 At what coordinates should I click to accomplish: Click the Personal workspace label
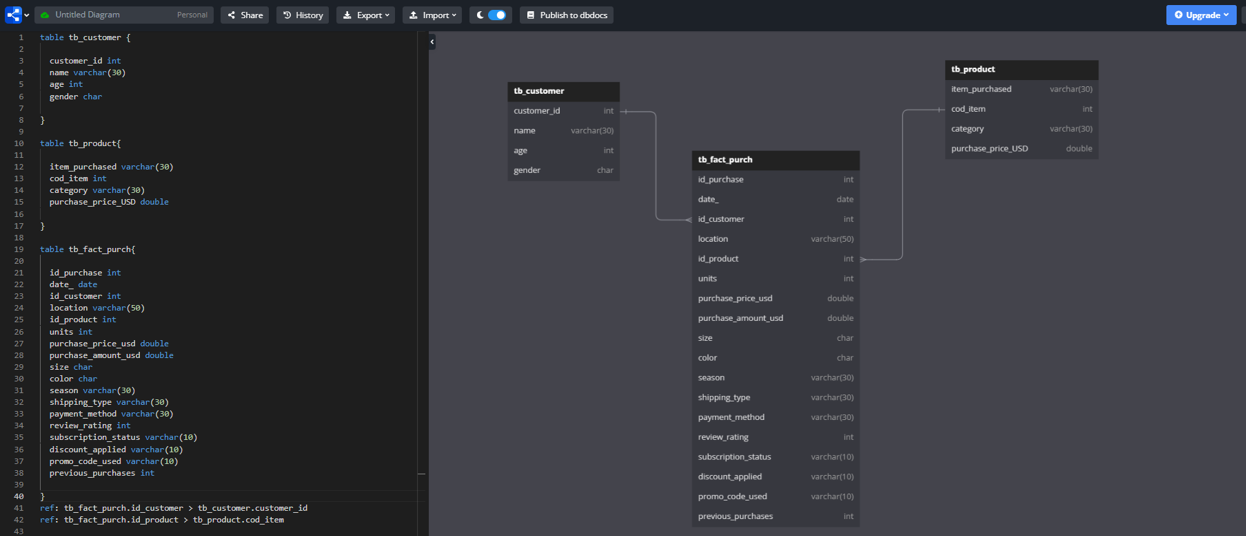click(192, 15)
